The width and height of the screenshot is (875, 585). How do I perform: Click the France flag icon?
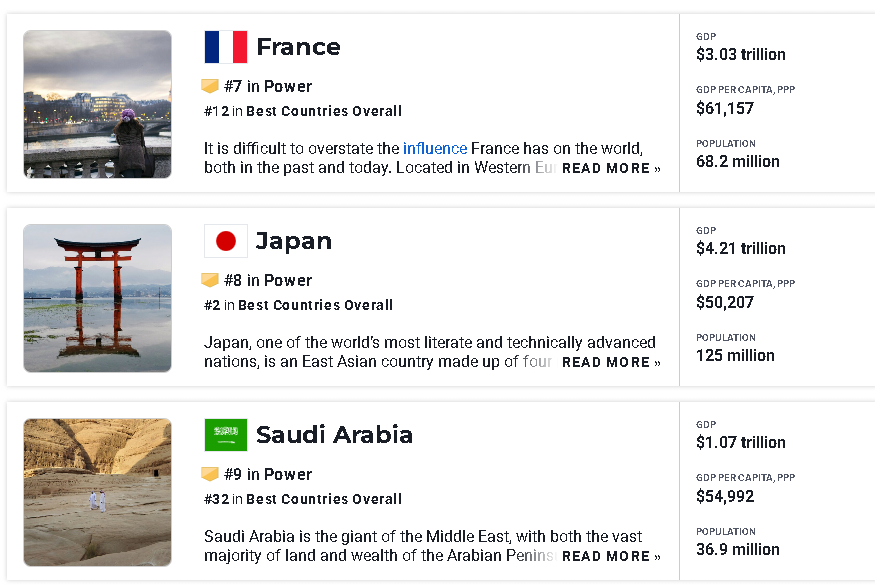[225, 47]
